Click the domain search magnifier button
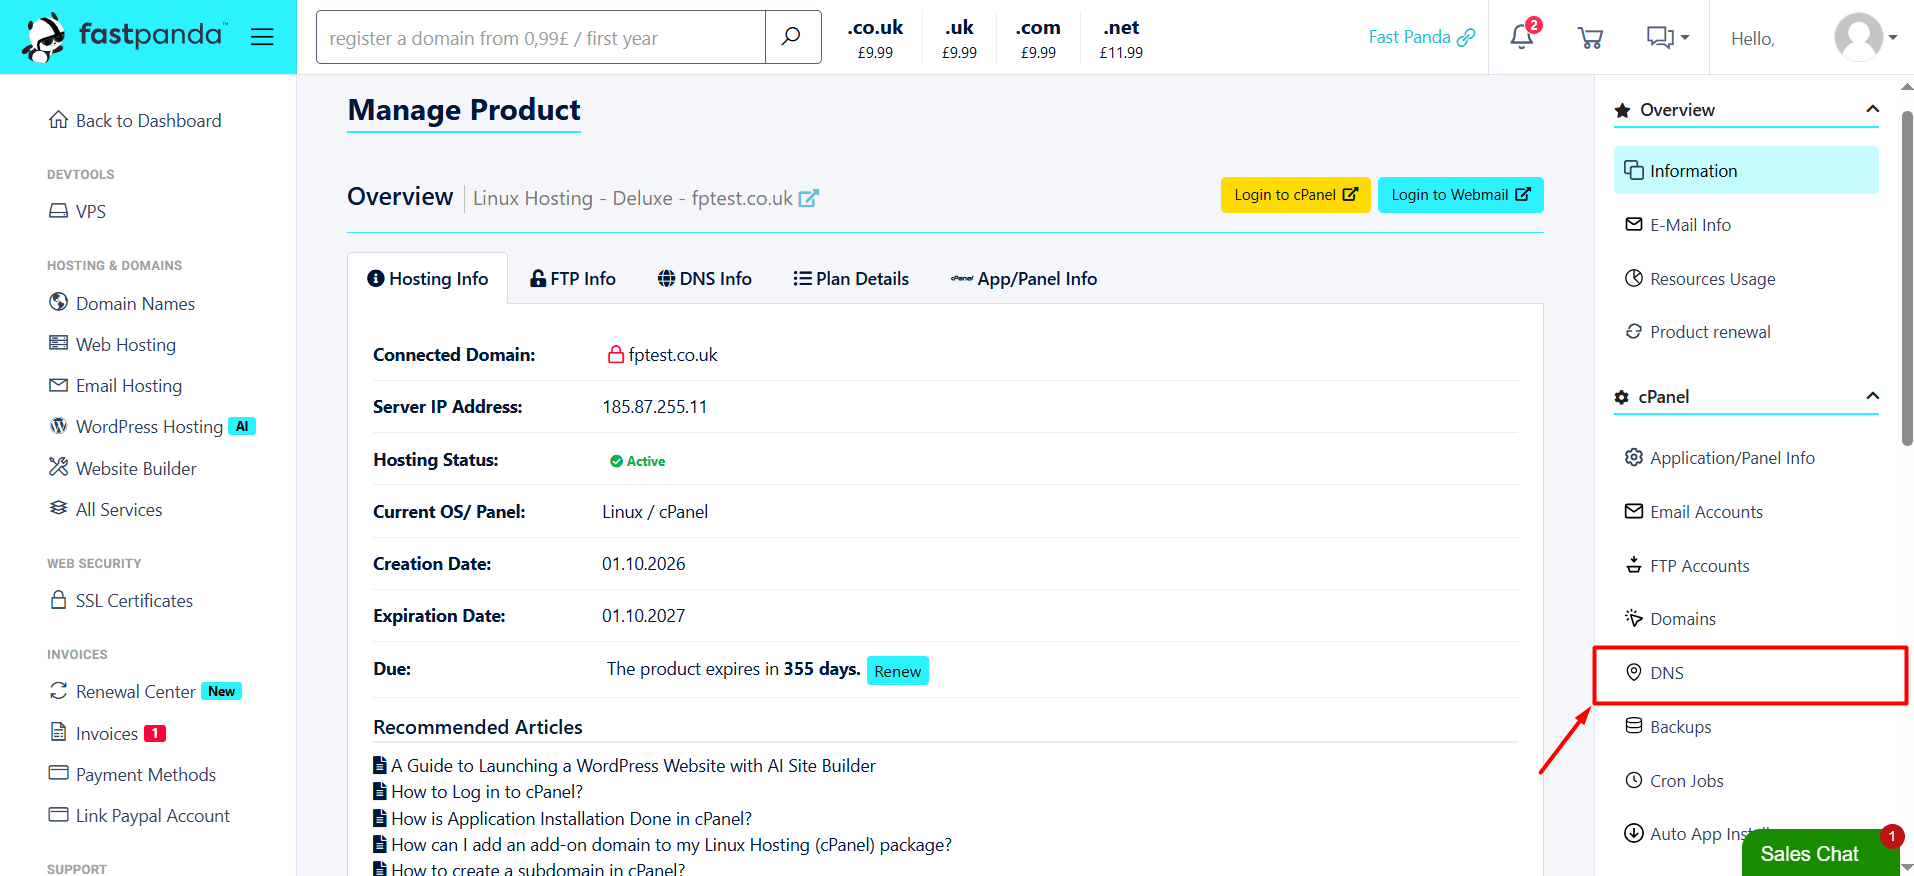 (x=793, y=37)
